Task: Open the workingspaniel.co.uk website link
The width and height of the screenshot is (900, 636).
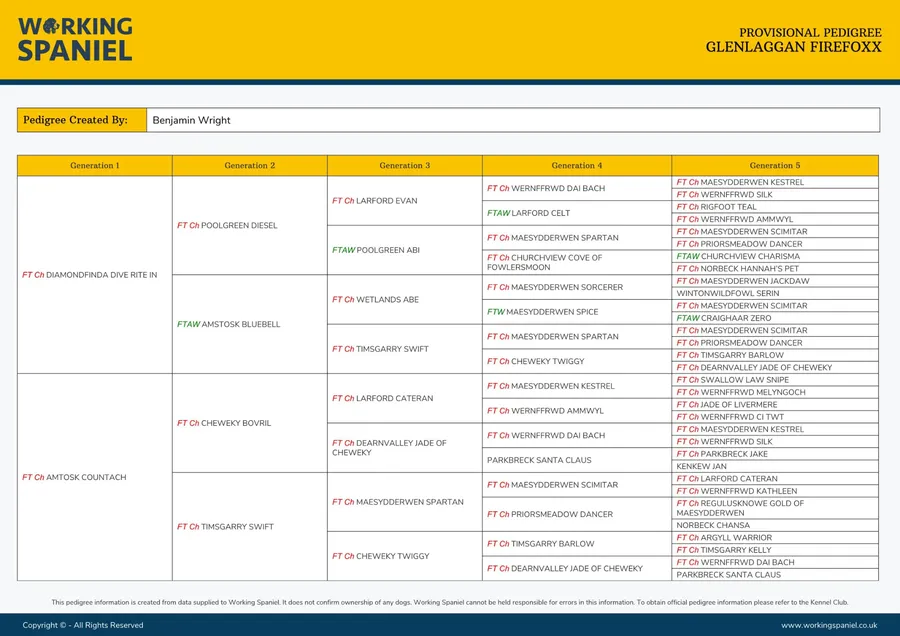Action: tap(828, 625)
